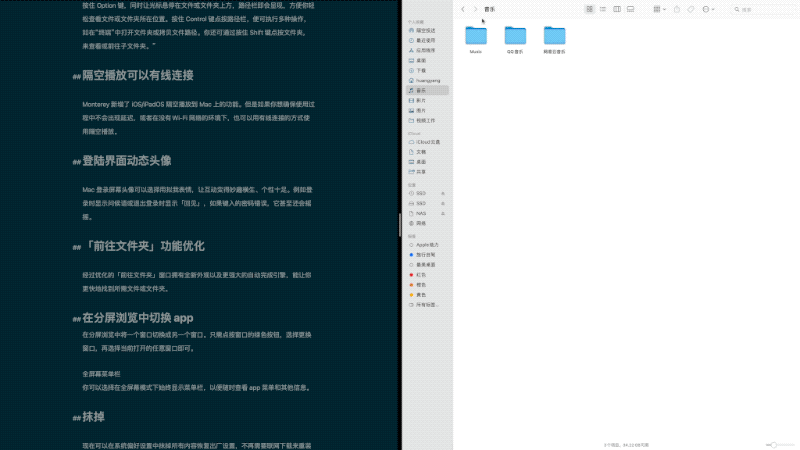Image resolution: width=800 pixels, height=450 pixels.
Task: Select the QQ音乐 folder
Action: 515,39
